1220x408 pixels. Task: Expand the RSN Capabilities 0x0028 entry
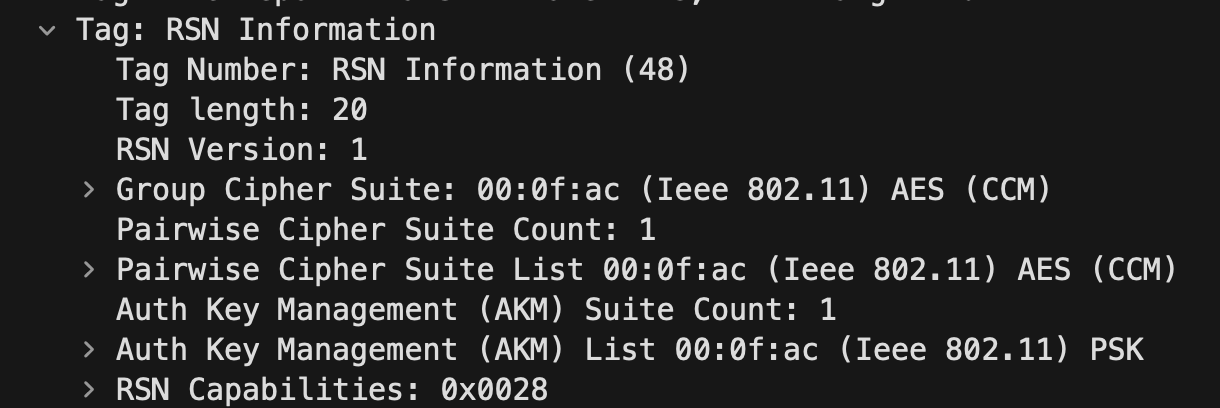(x=89, y=389)
